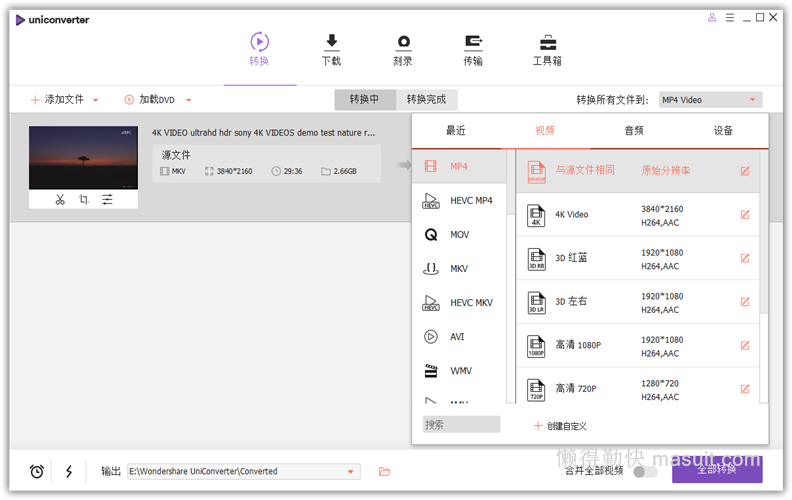
Task: Click the Convert All (全部转换) button
Action: click(716, 468)
